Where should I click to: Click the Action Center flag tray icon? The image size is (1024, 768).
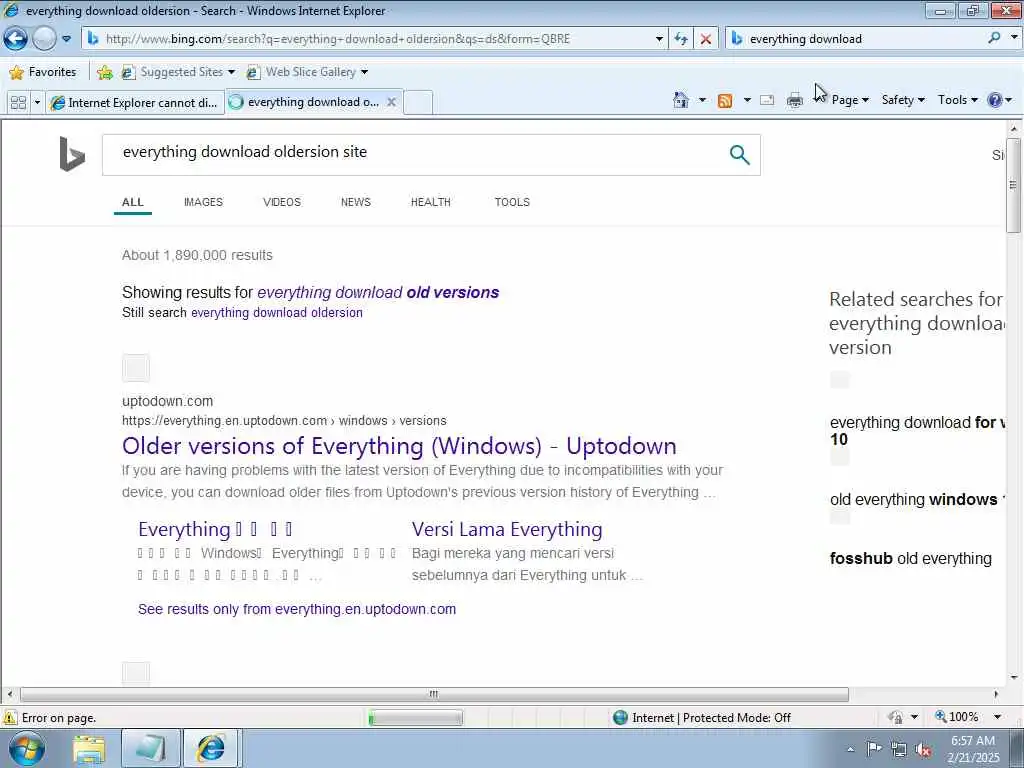[873, 749]
